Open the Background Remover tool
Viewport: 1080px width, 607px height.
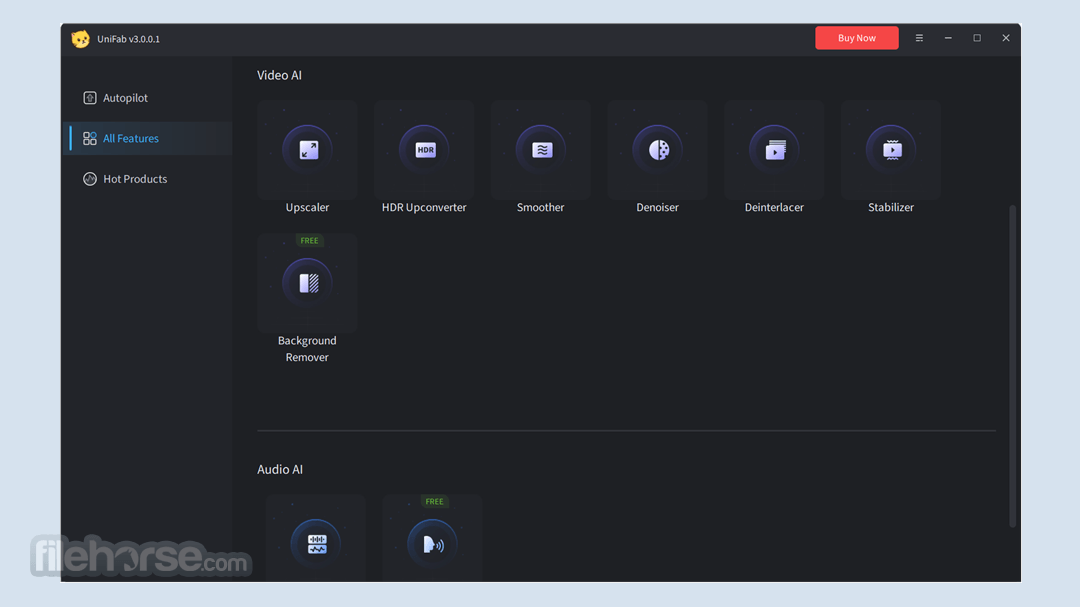(307, 283)
